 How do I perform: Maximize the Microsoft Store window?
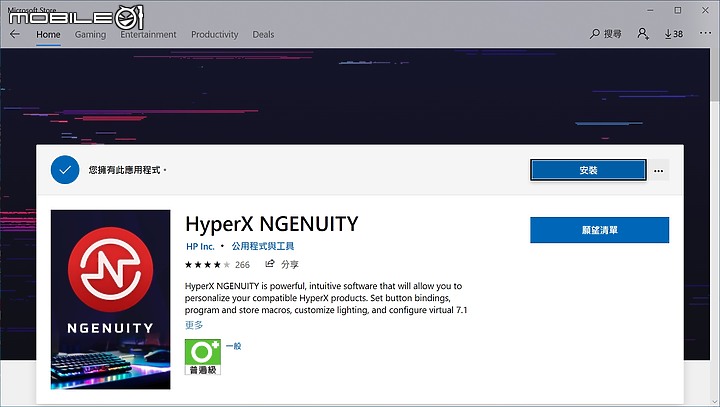tap(677, 10)
